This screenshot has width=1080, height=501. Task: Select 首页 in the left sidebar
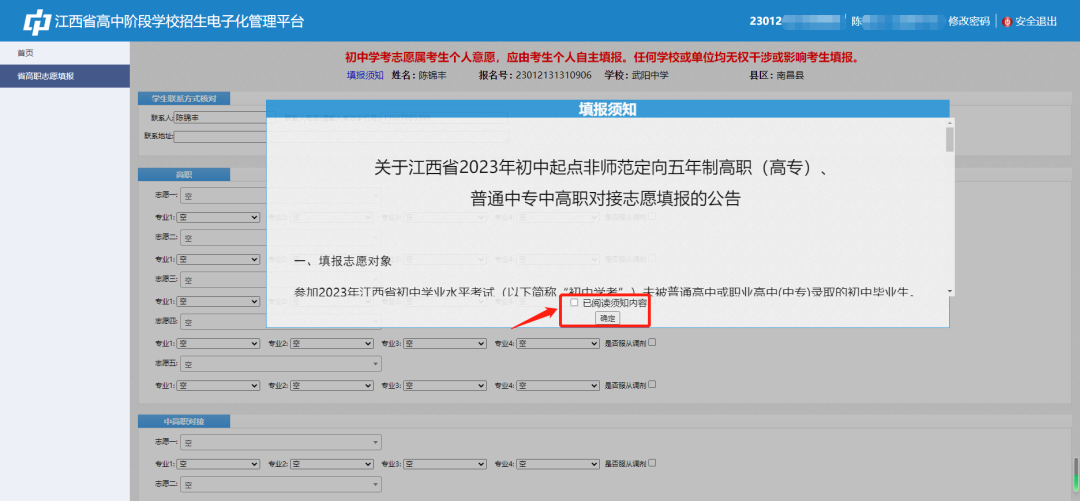click(26, 53)
